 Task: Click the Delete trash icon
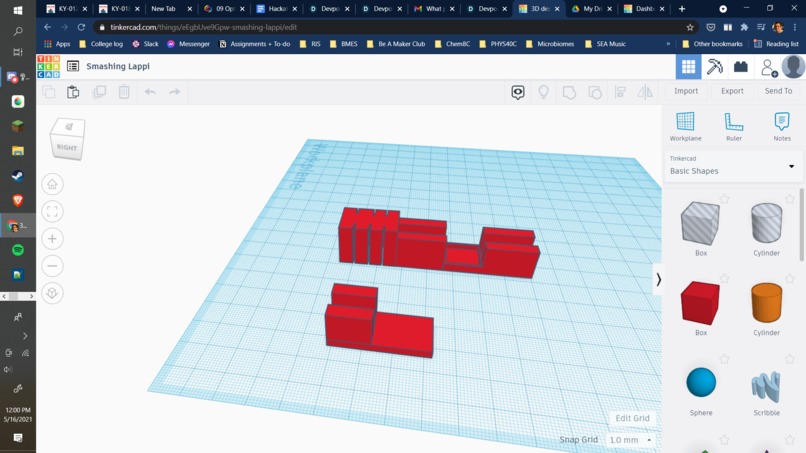pos(124,92)
